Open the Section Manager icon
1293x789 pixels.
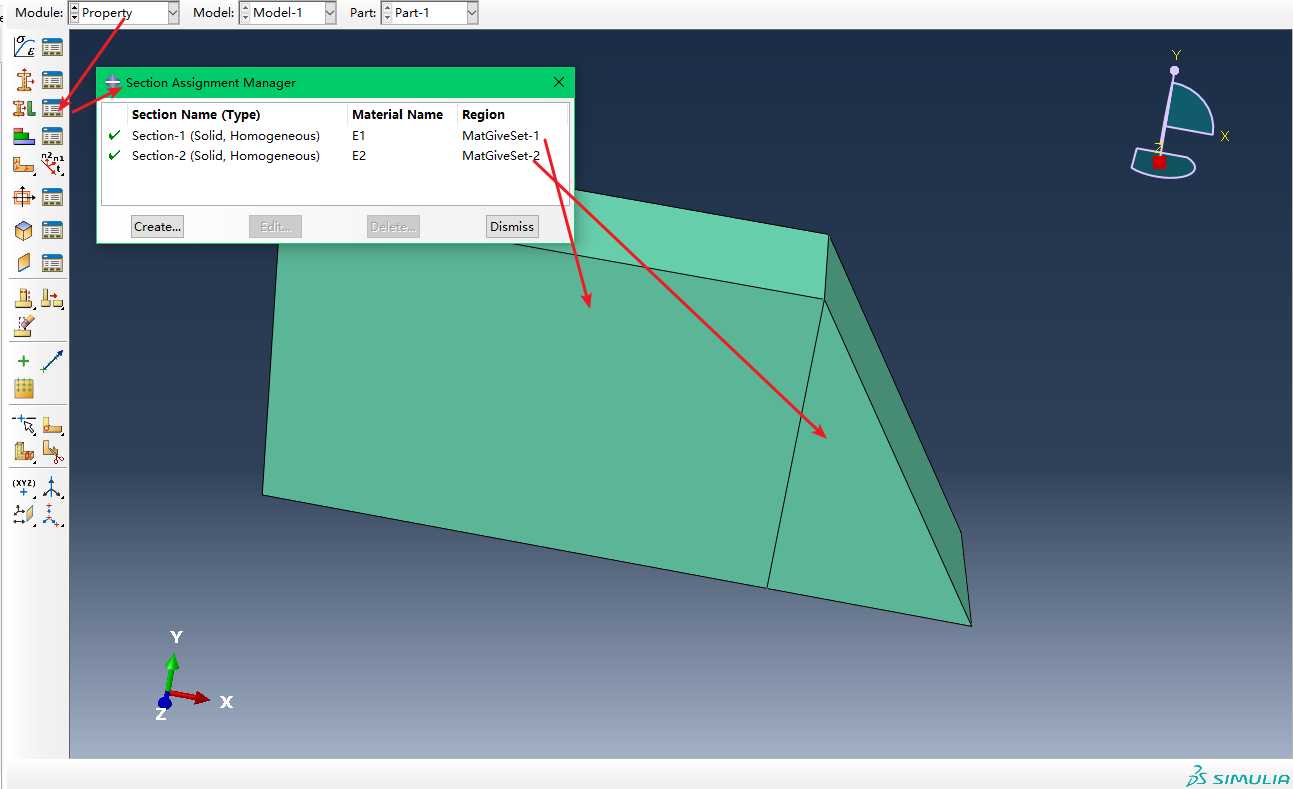coord(53,80)
